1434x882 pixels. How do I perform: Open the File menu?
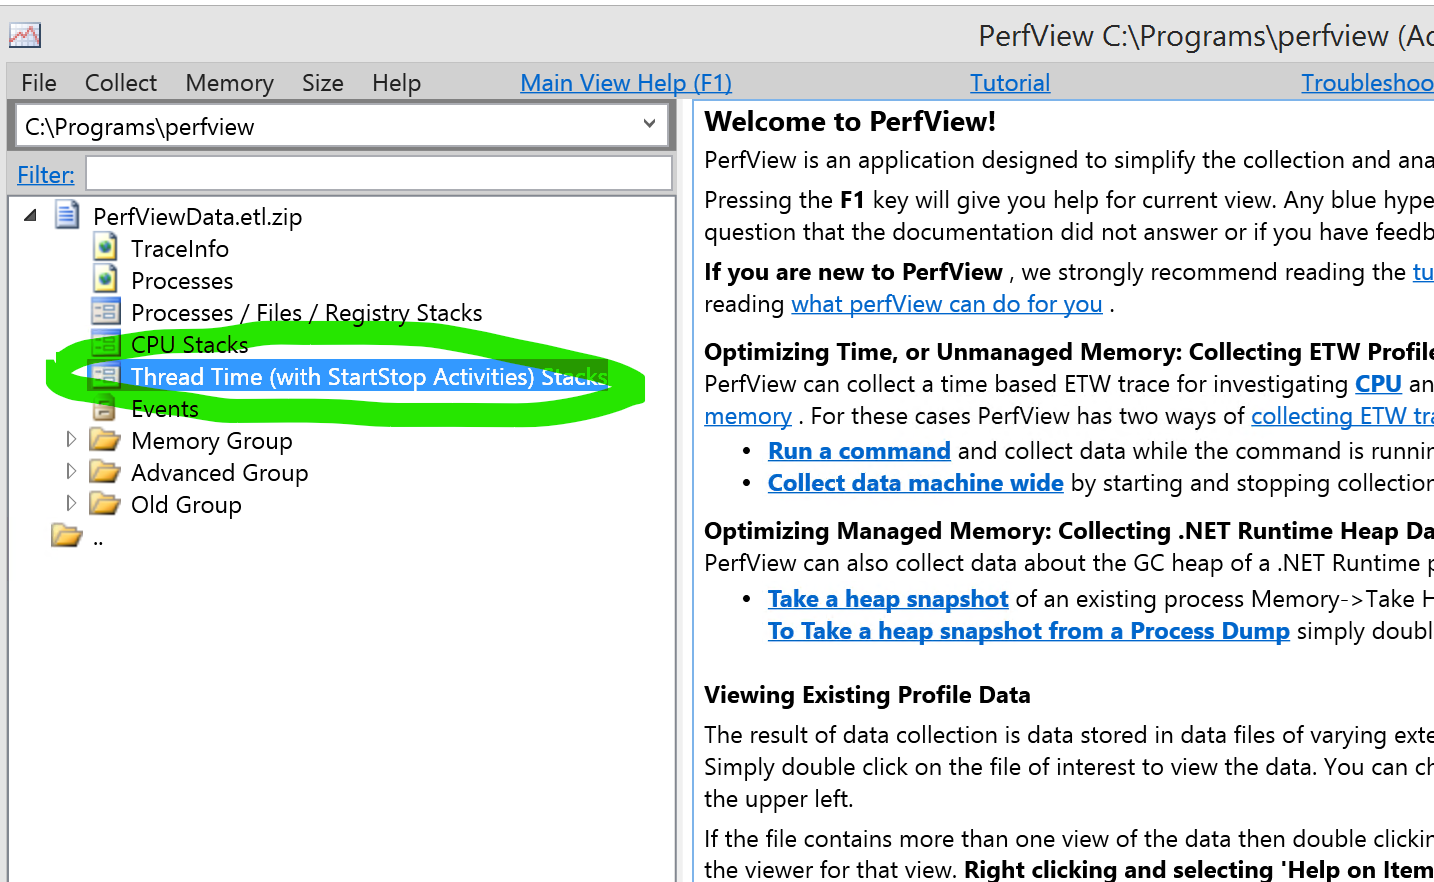[x=39, y=83]
